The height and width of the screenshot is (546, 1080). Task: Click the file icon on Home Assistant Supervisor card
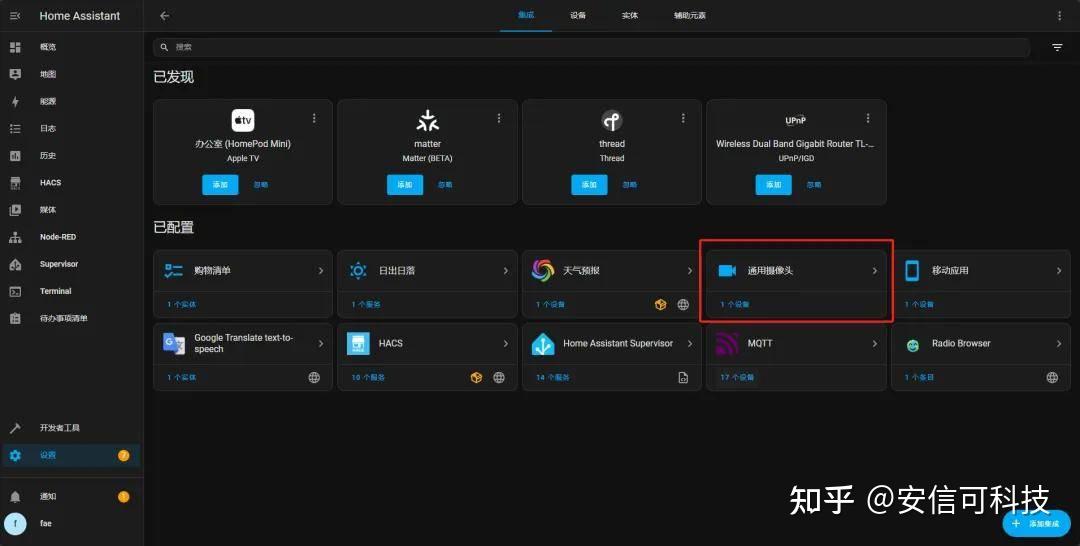(683, 377)
